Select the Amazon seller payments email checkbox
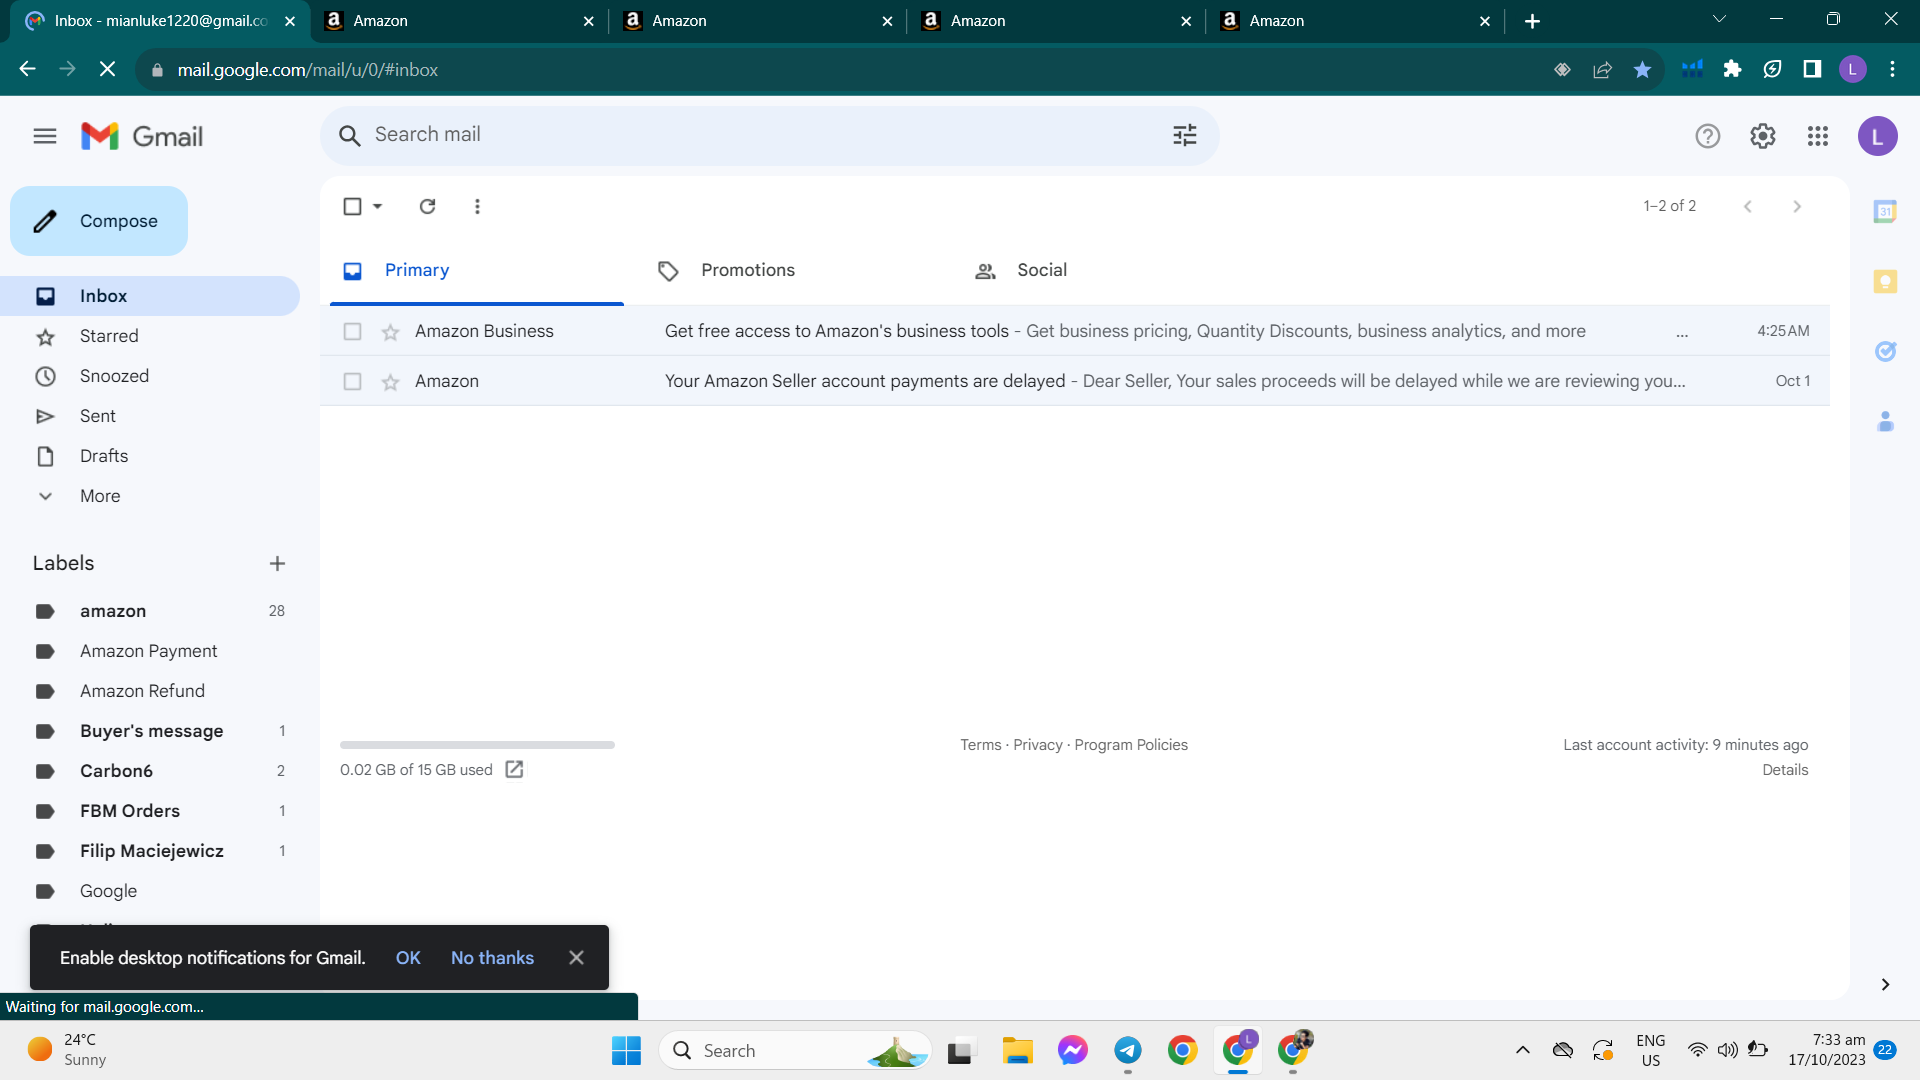This screenshot has height=1080, width=1920. point(352,381)
